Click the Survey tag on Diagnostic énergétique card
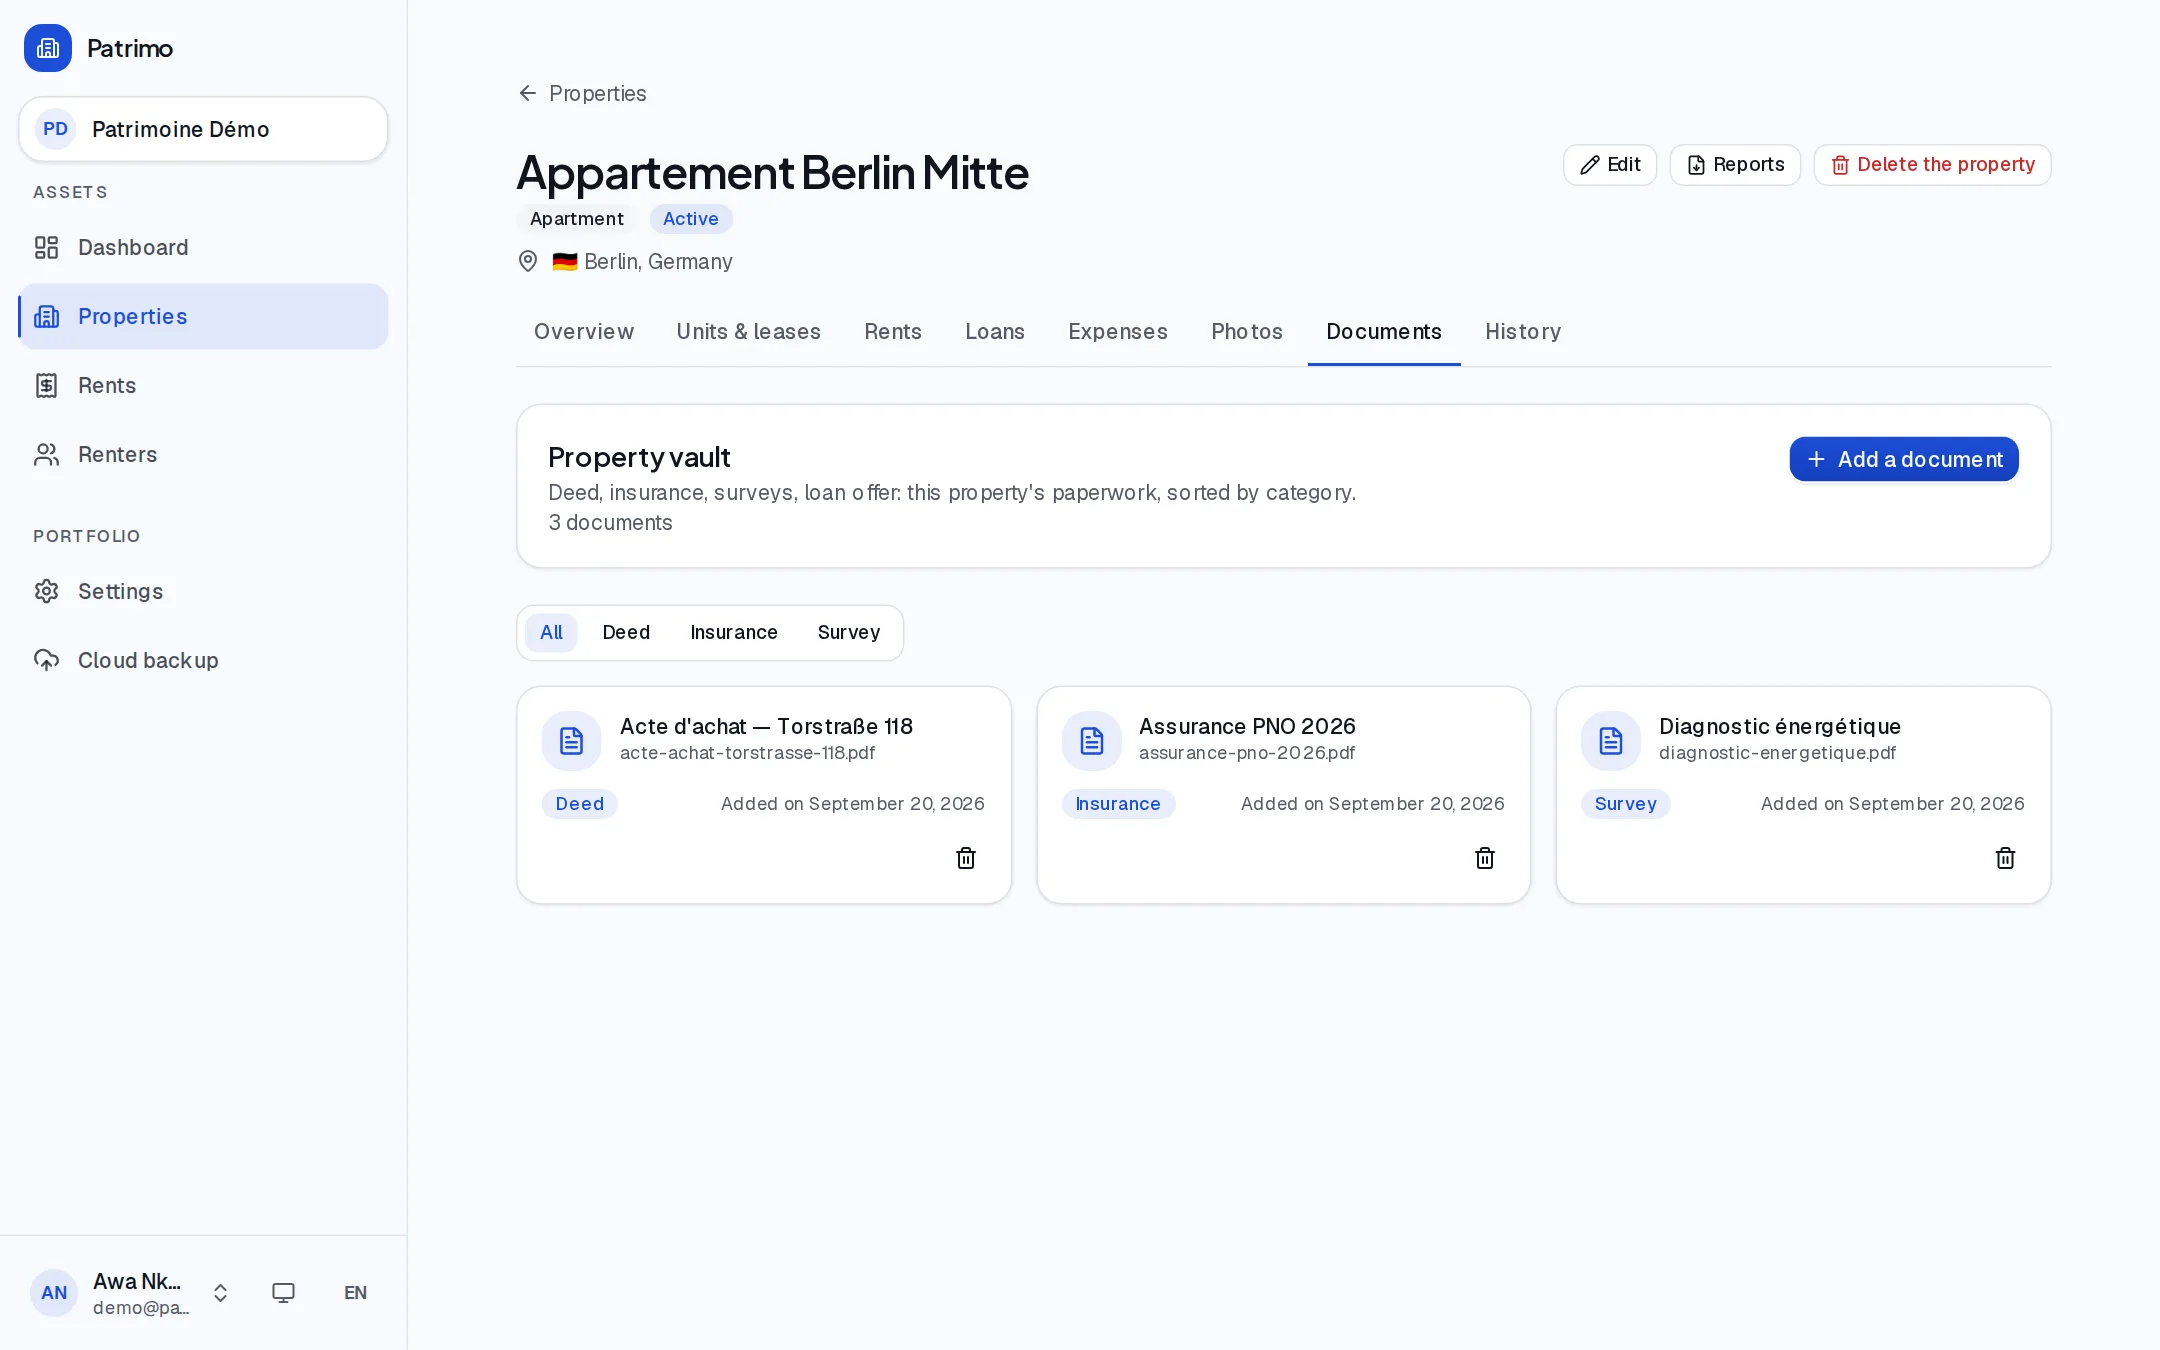The width and height of the screenshot is (2160, 1350). [x=1625, y=804]
